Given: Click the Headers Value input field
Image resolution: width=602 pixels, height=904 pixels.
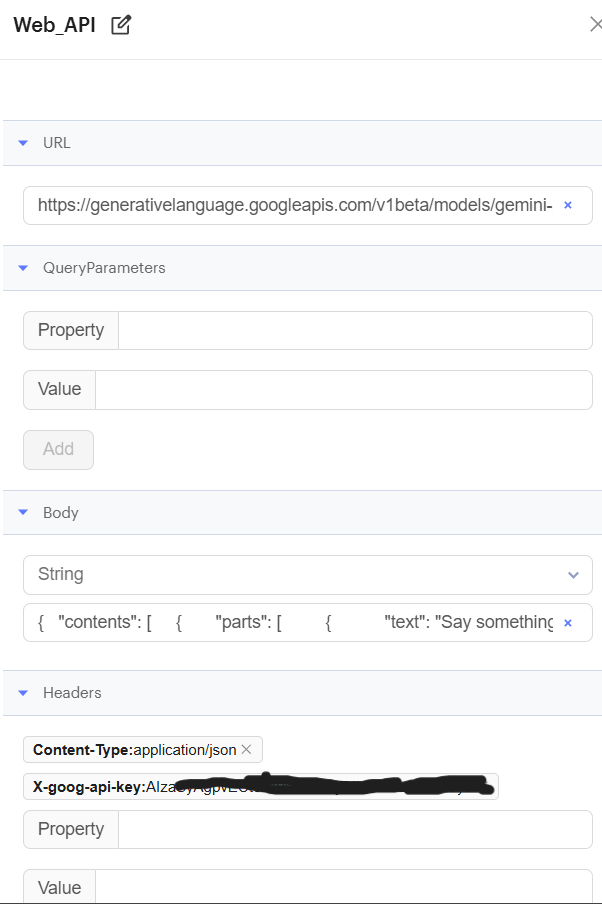Looking at the screenshot, I should (x=343, y=887).
